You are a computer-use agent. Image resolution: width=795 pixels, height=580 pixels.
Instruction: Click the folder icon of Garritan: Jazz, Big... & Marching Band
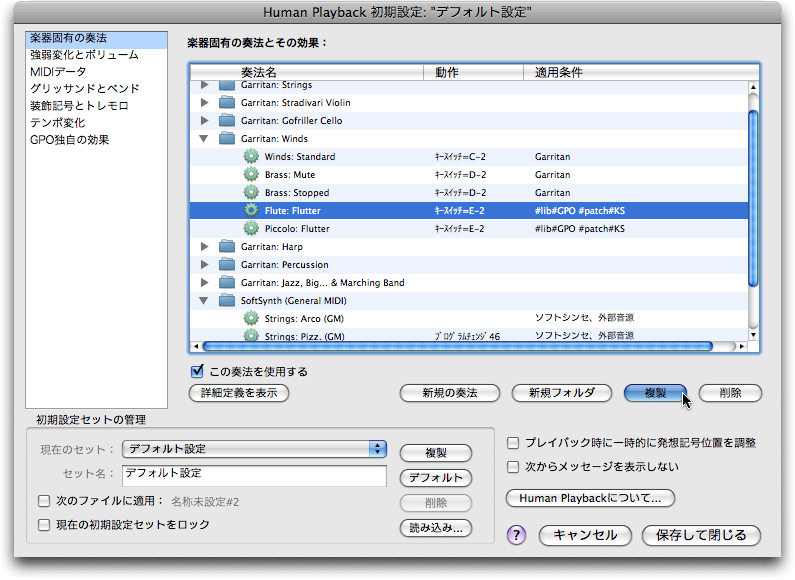227,282
